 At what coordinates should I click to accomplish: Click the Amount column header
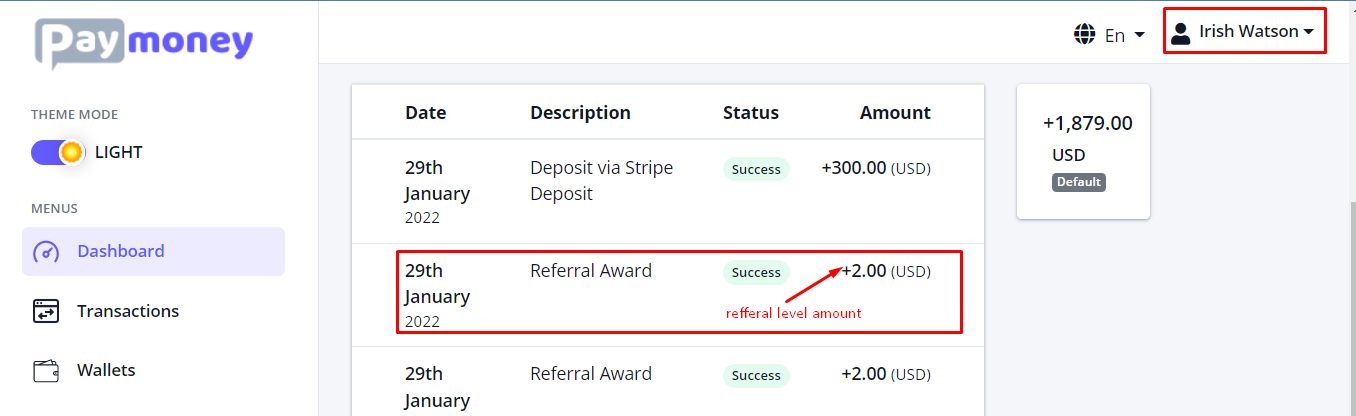pos(895,113)
